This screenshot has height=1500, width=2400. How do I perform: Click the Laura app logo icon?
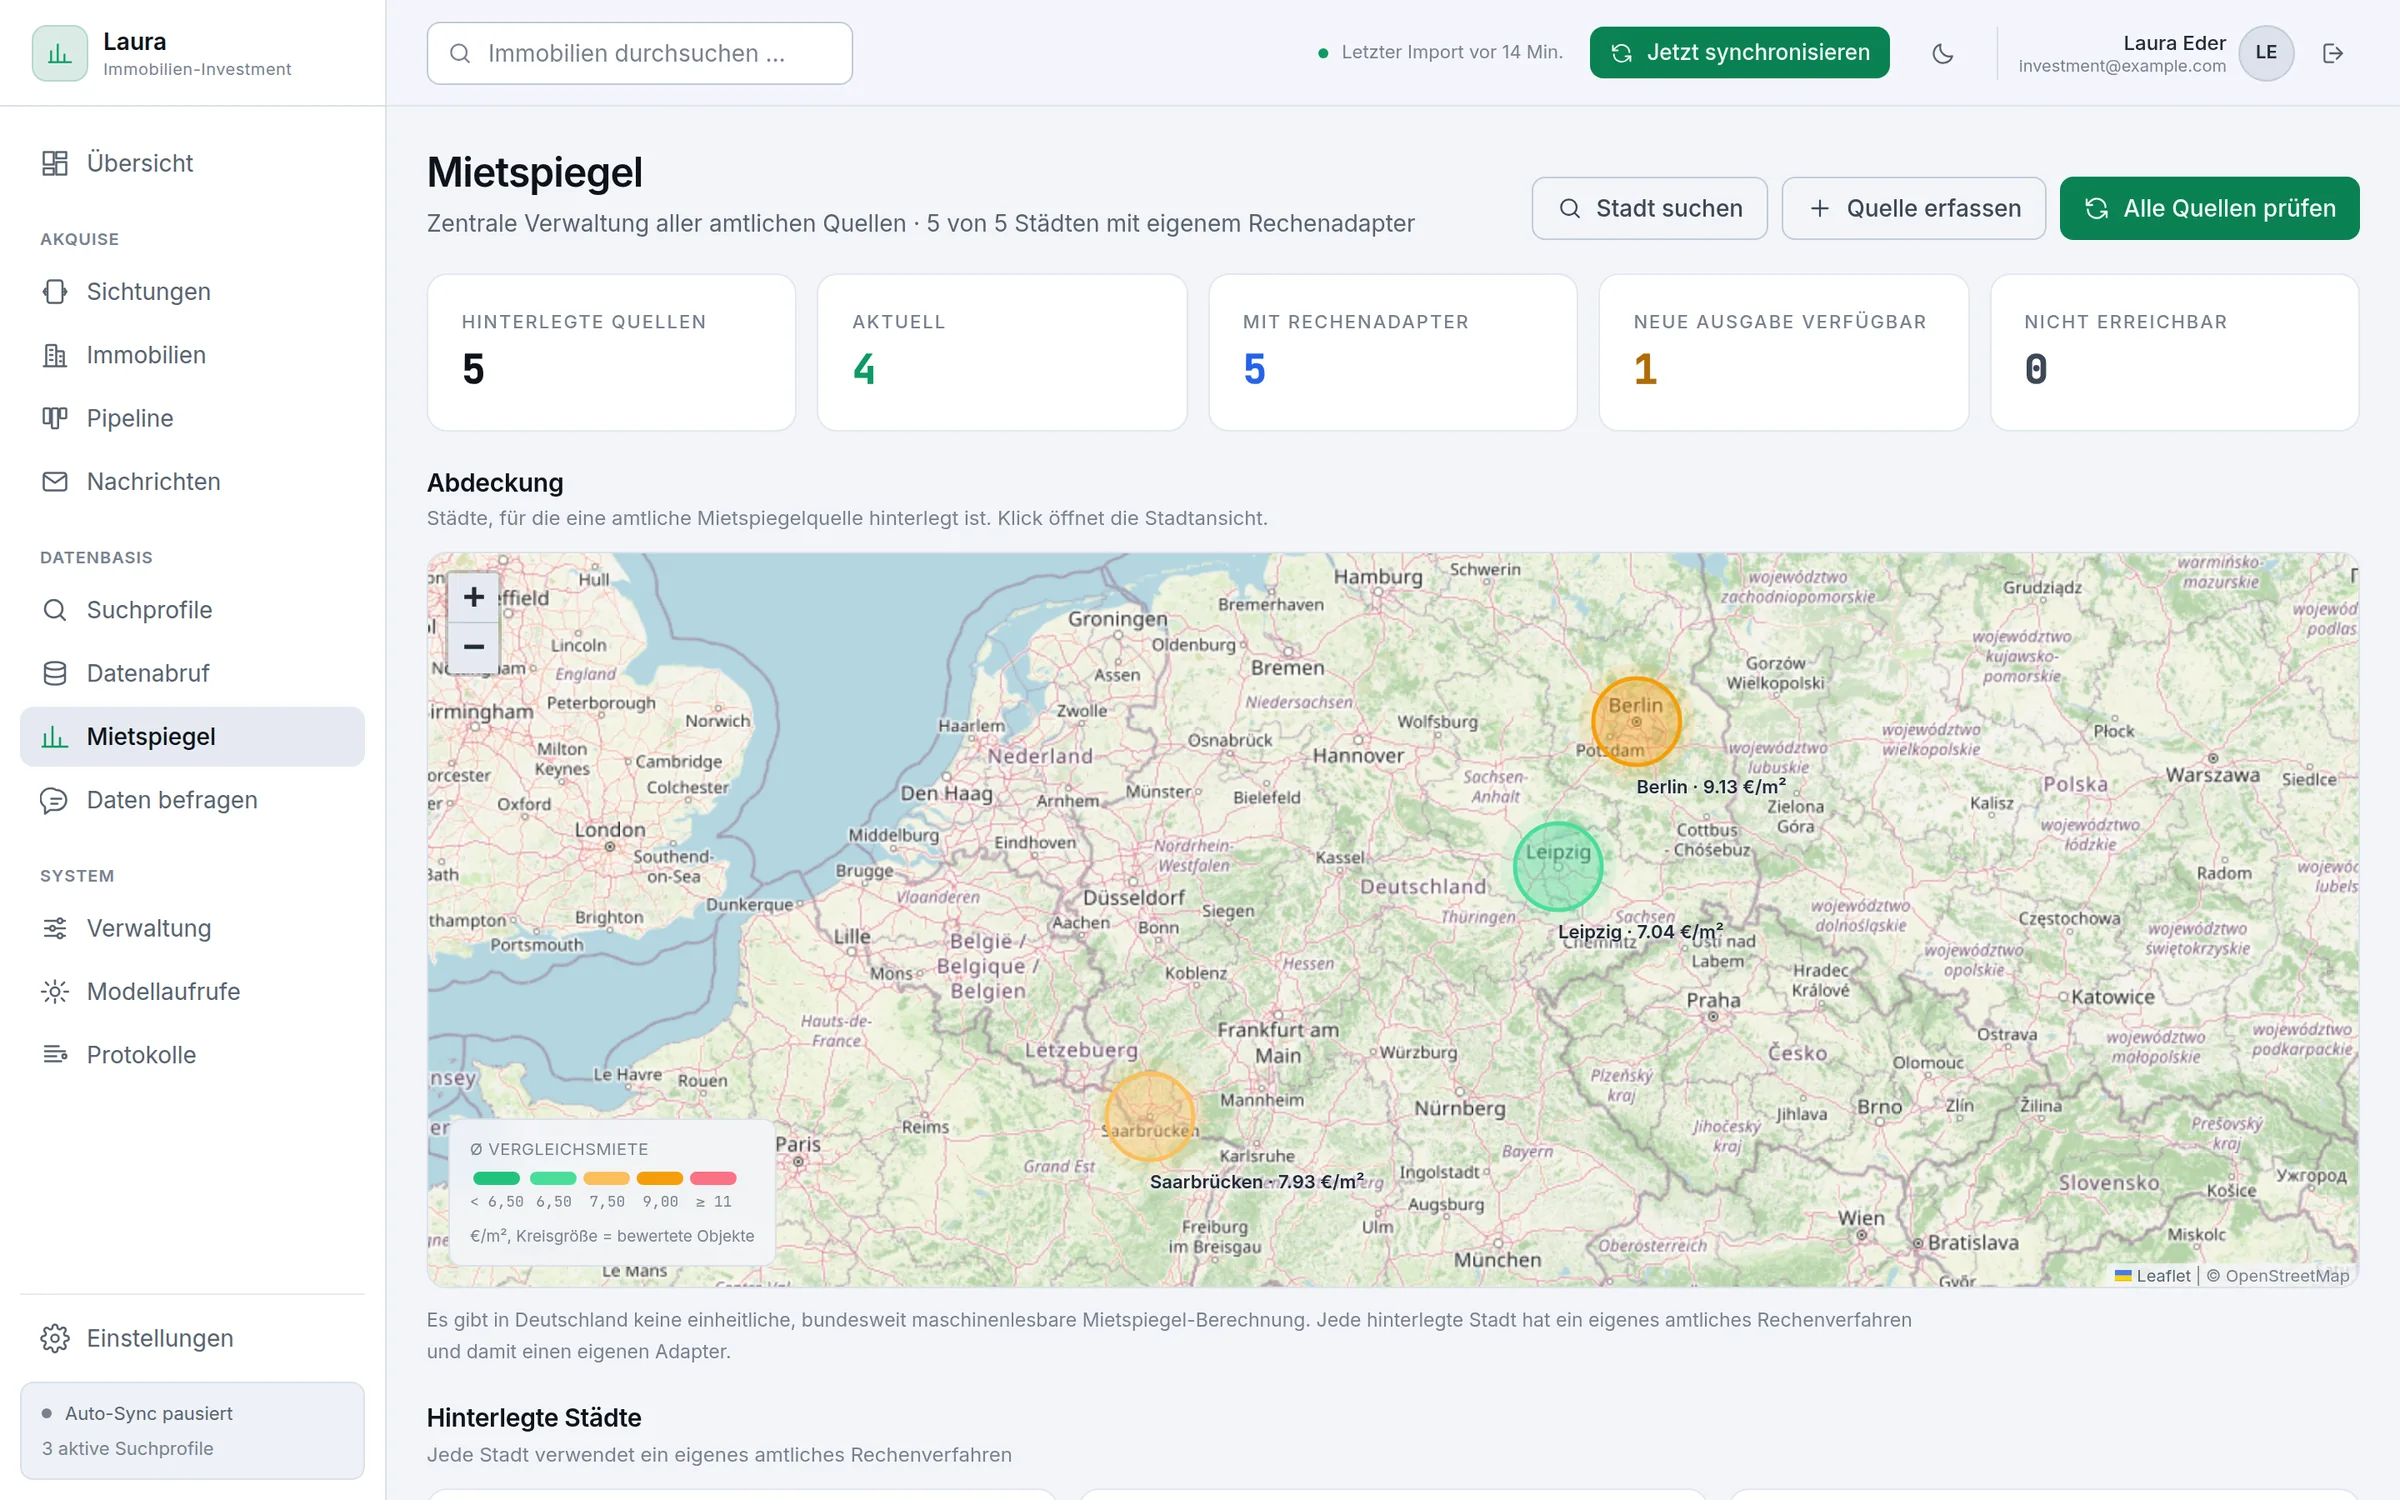pyautogui.click(x=60, y=53)
